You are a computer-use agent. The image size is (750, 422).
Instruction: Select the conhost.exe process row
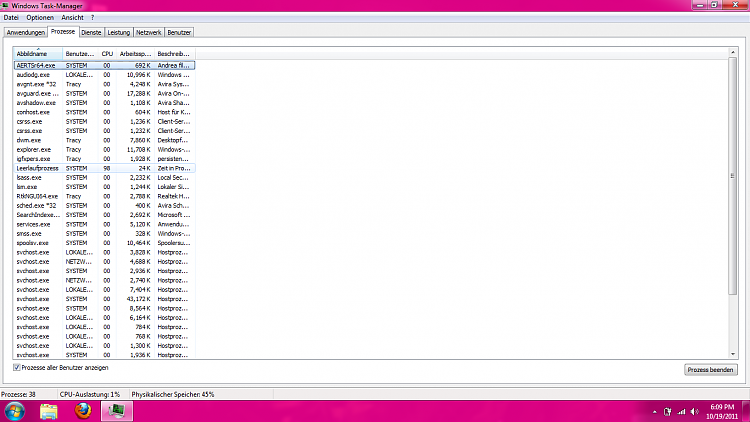(104, 112)
